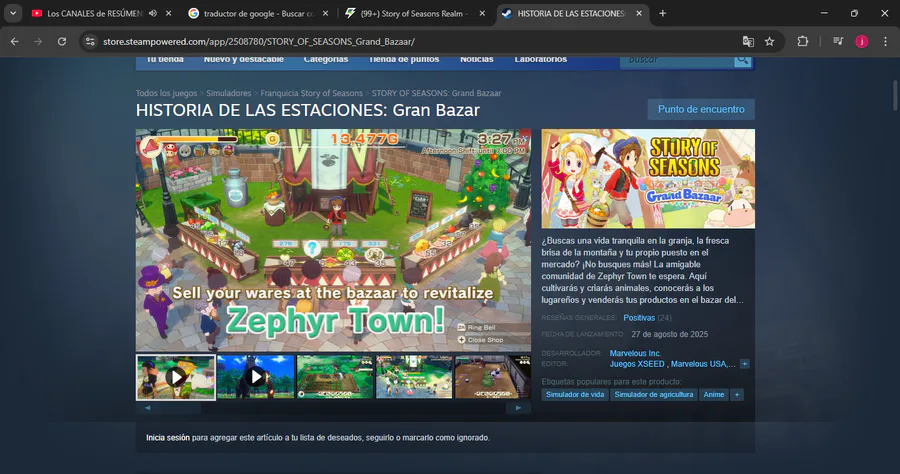Go forward to the next page
The height and width of the screenshot is (474, 900).
(38, 41)
